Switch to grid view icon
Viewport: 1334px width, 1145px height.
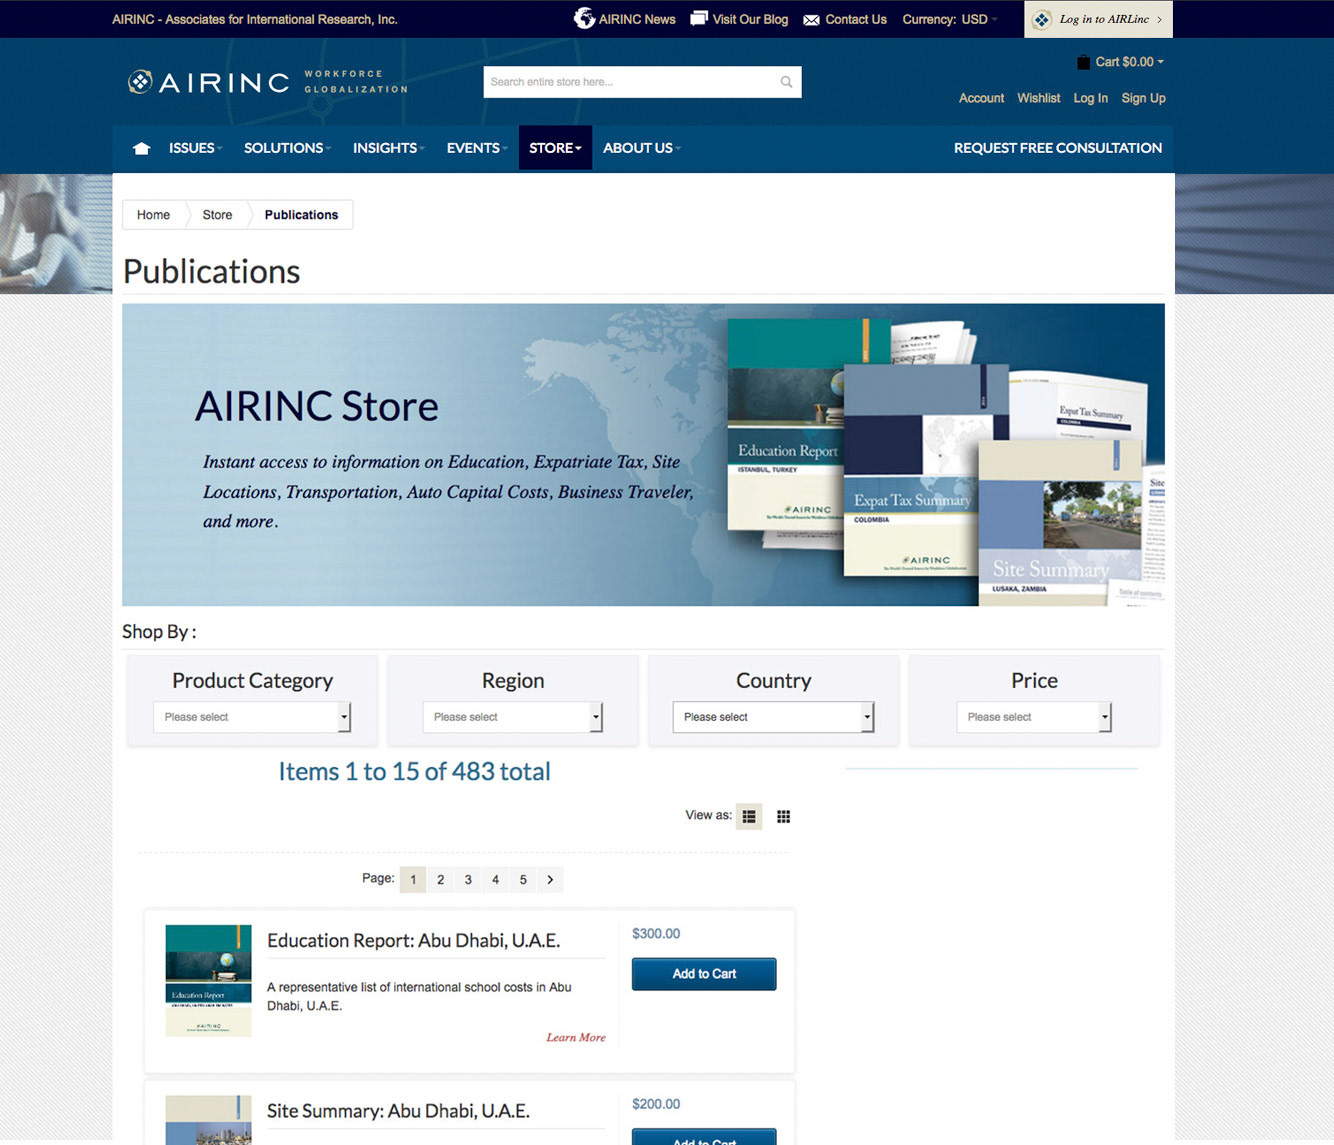coord(784,816)
